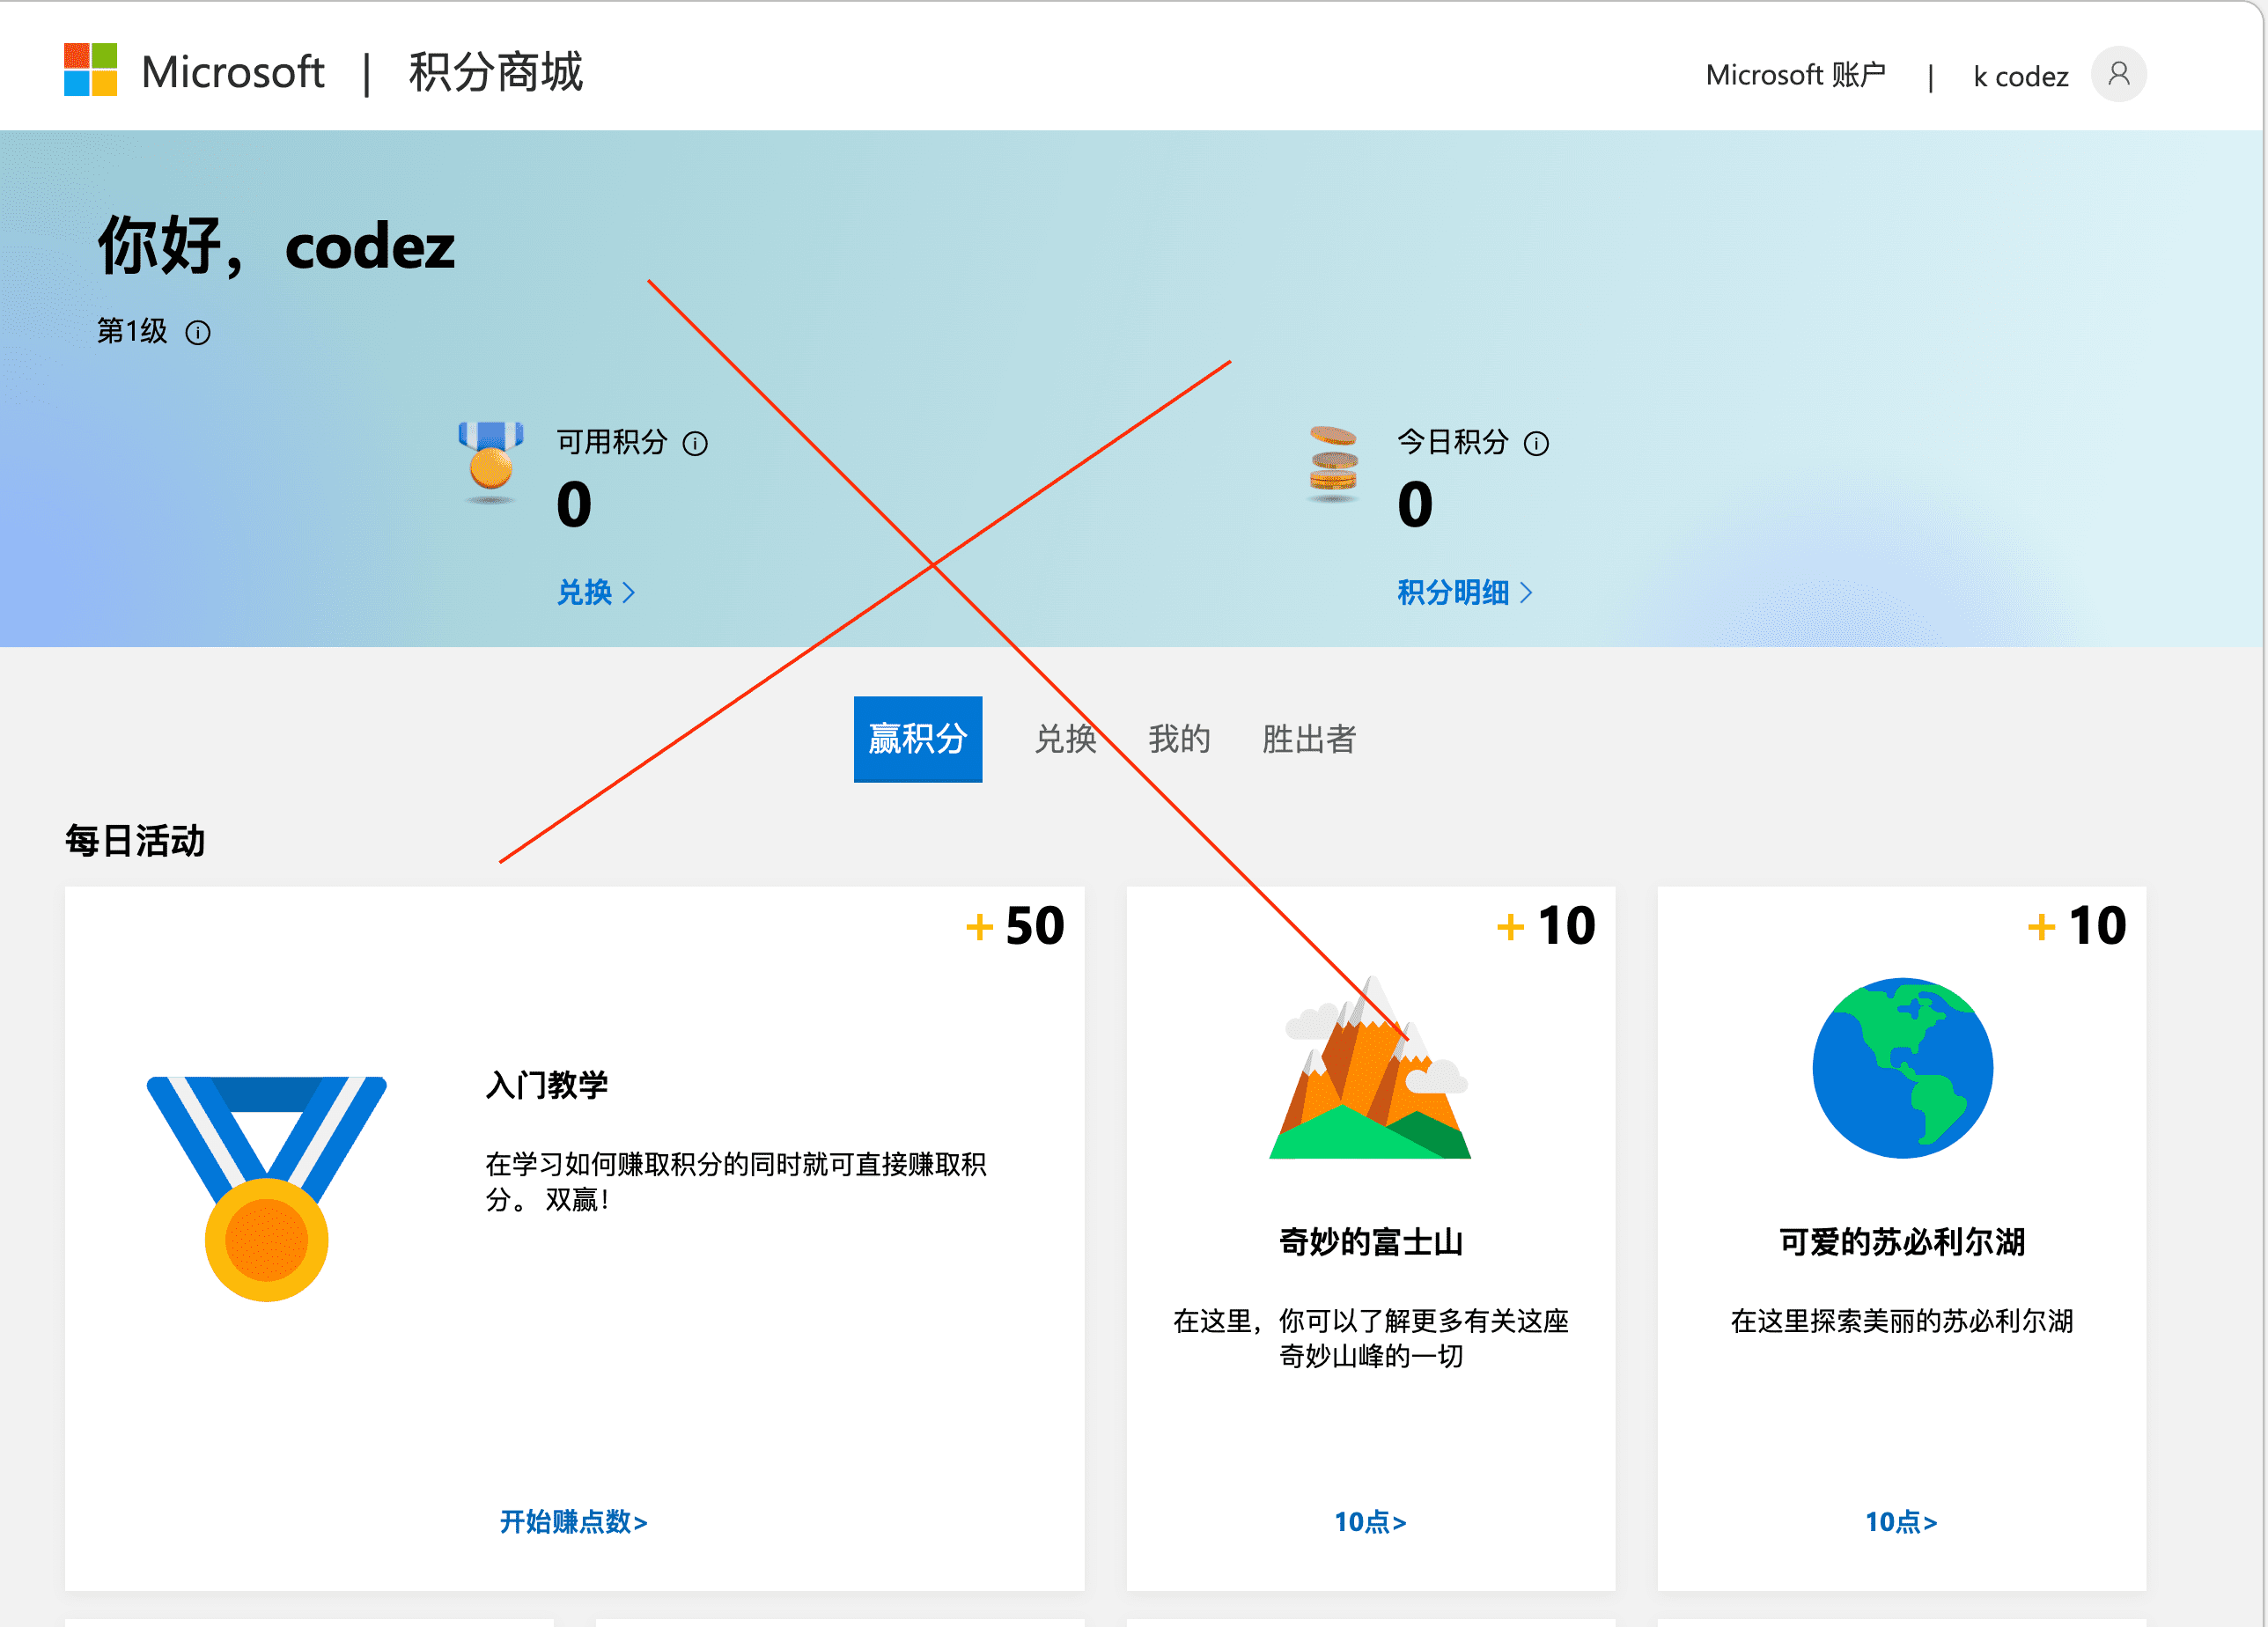This screenshot has width=2268, height=1627.
Task: Open the 胜出者 tab
Action: (1308, 739)
